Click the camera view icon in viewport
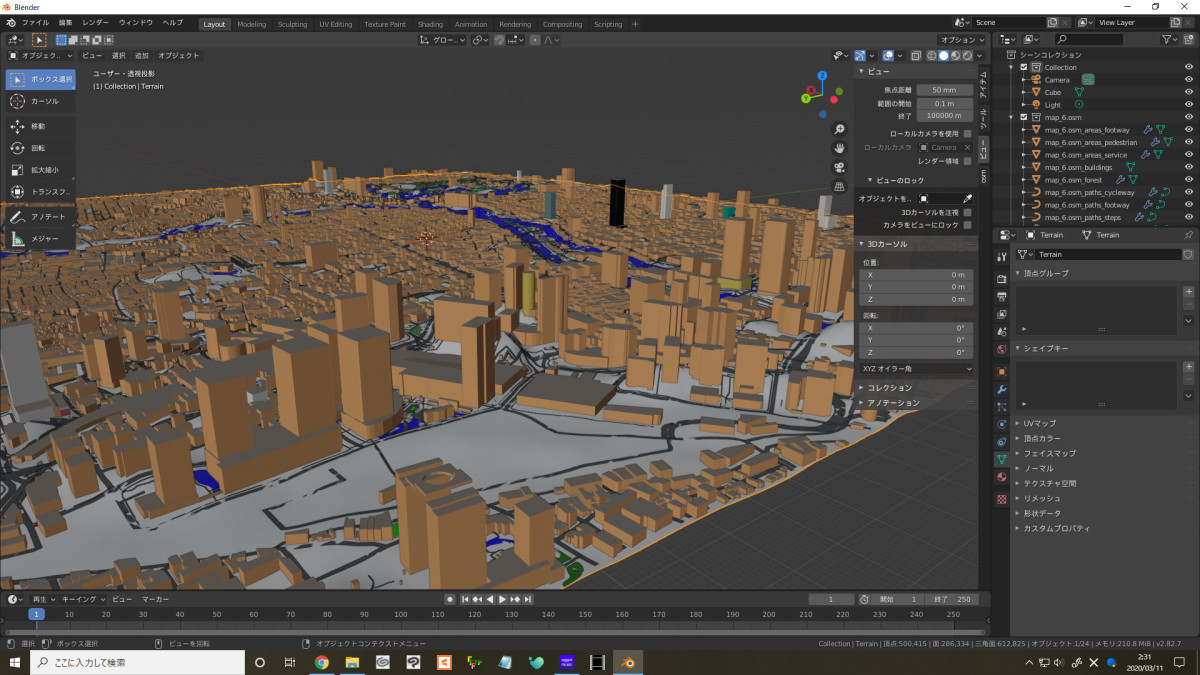Viewport: 1200px width, 675px height. point(840,167)
